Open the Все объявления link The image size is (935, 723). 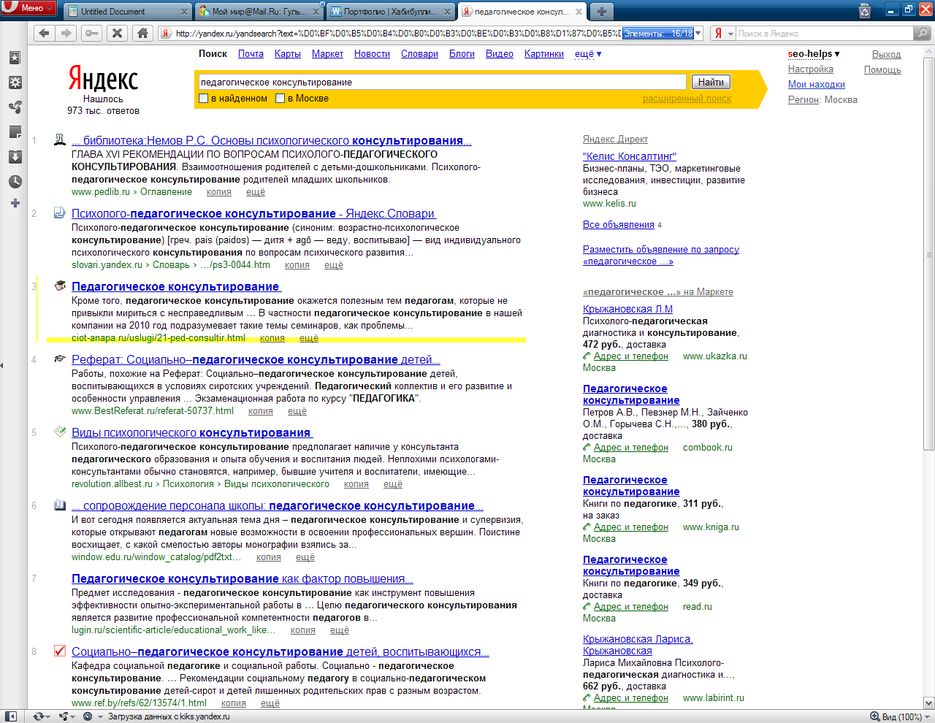coord(618,225)
